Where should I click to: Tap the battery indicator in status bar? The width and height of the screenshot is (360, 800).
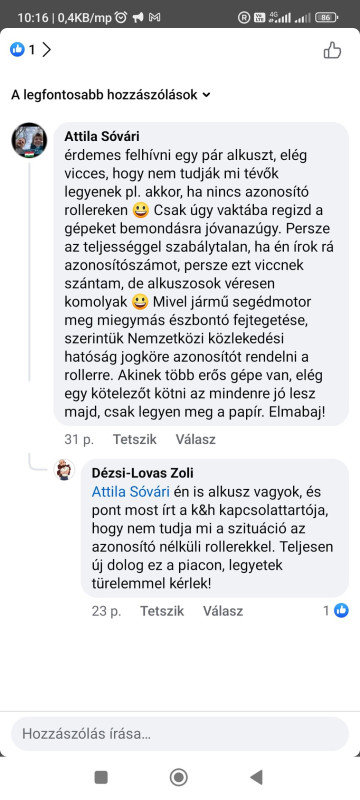(327, 17)
